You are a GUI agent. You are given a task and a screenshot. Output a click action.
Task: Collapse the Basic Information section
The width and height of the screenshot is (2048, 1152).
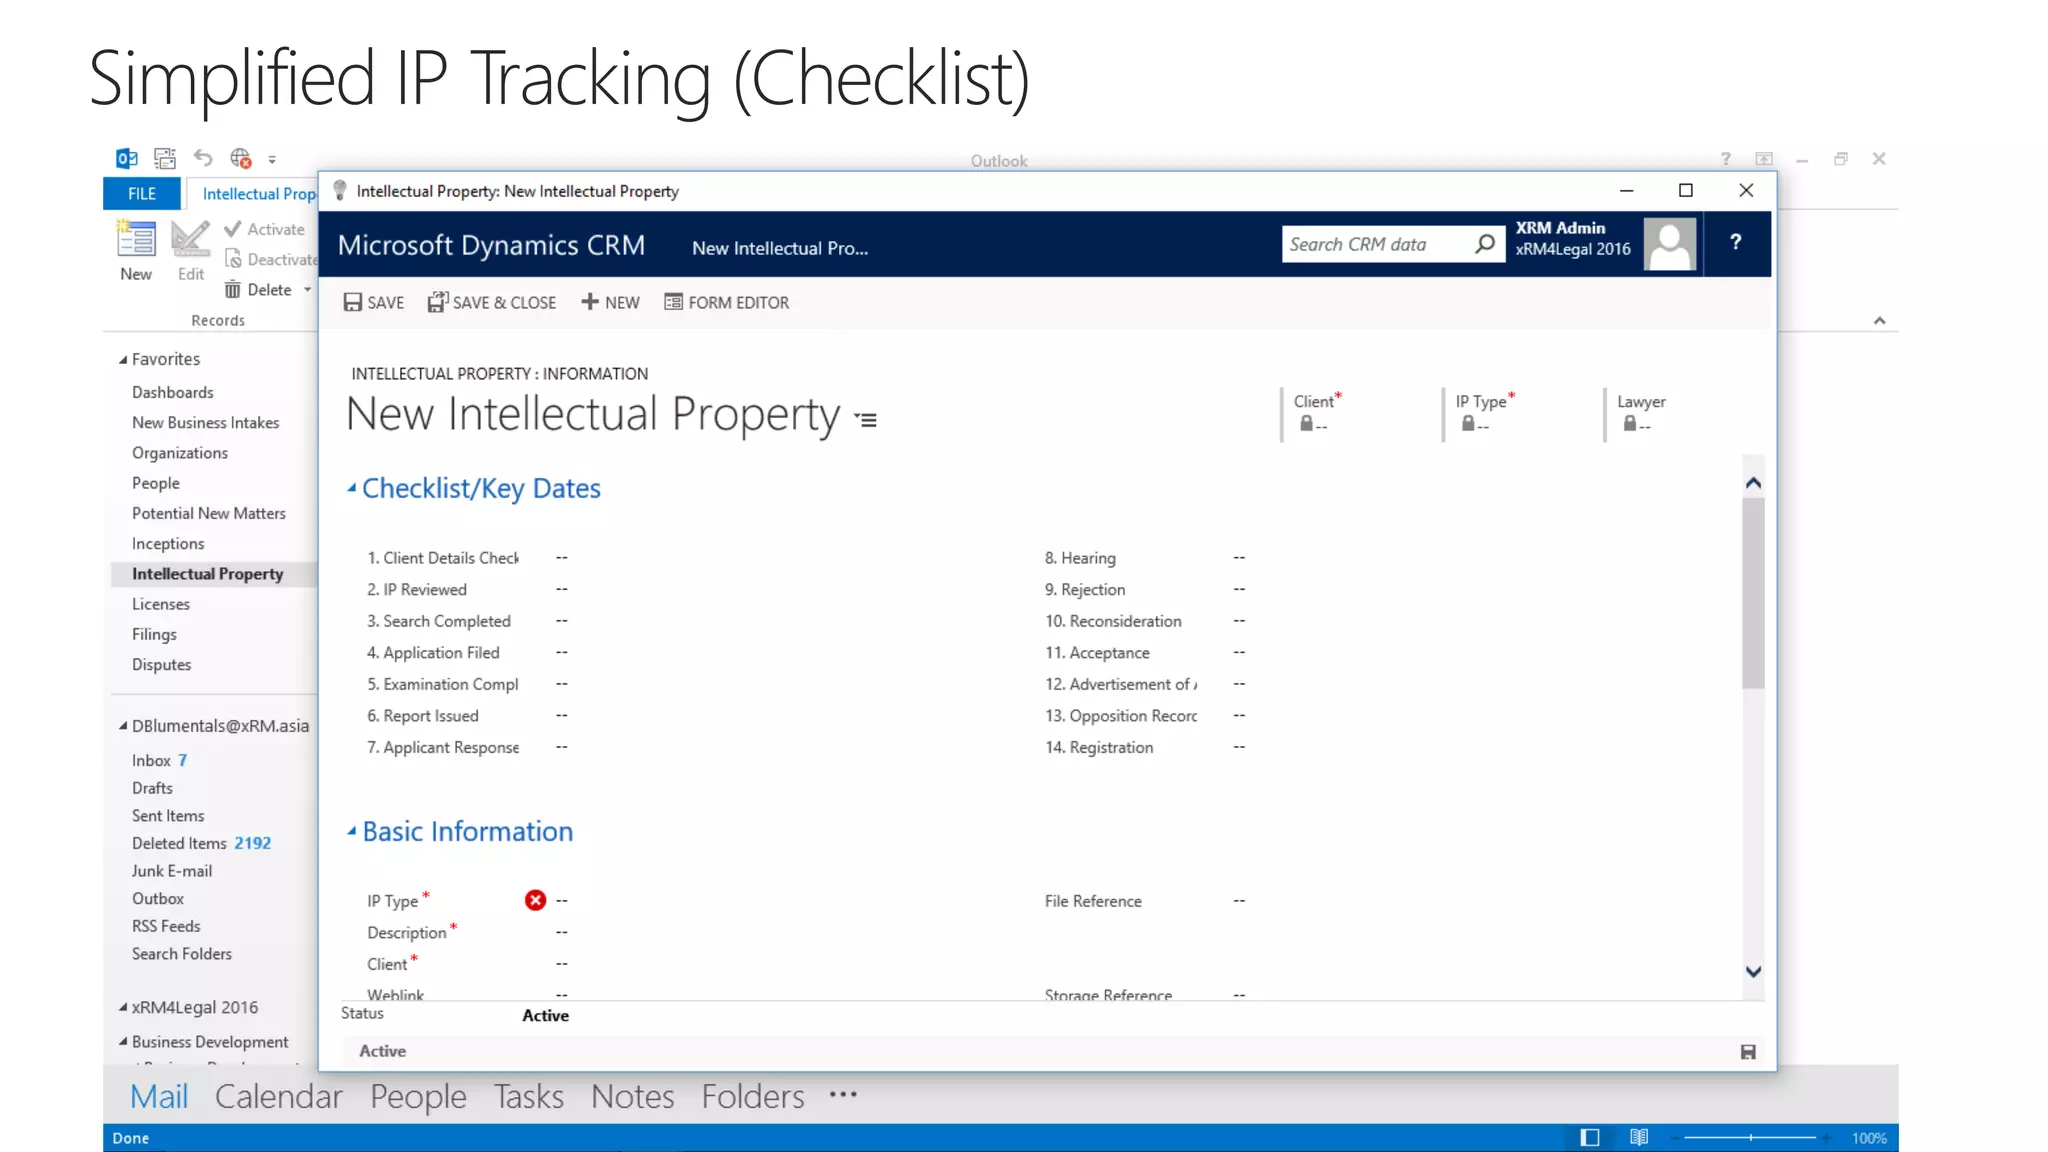[352, 831]
